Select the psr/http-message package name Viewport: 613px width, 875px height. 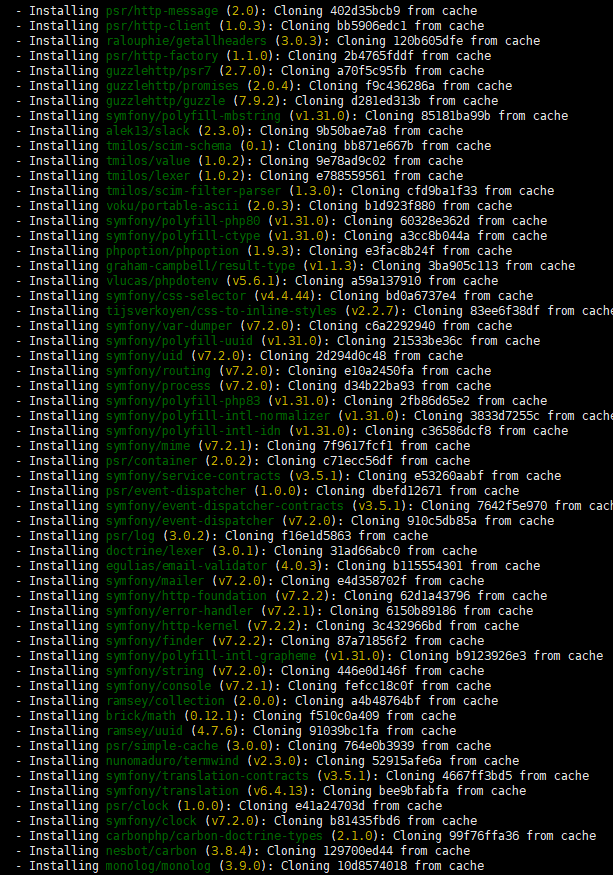point(162,11)
